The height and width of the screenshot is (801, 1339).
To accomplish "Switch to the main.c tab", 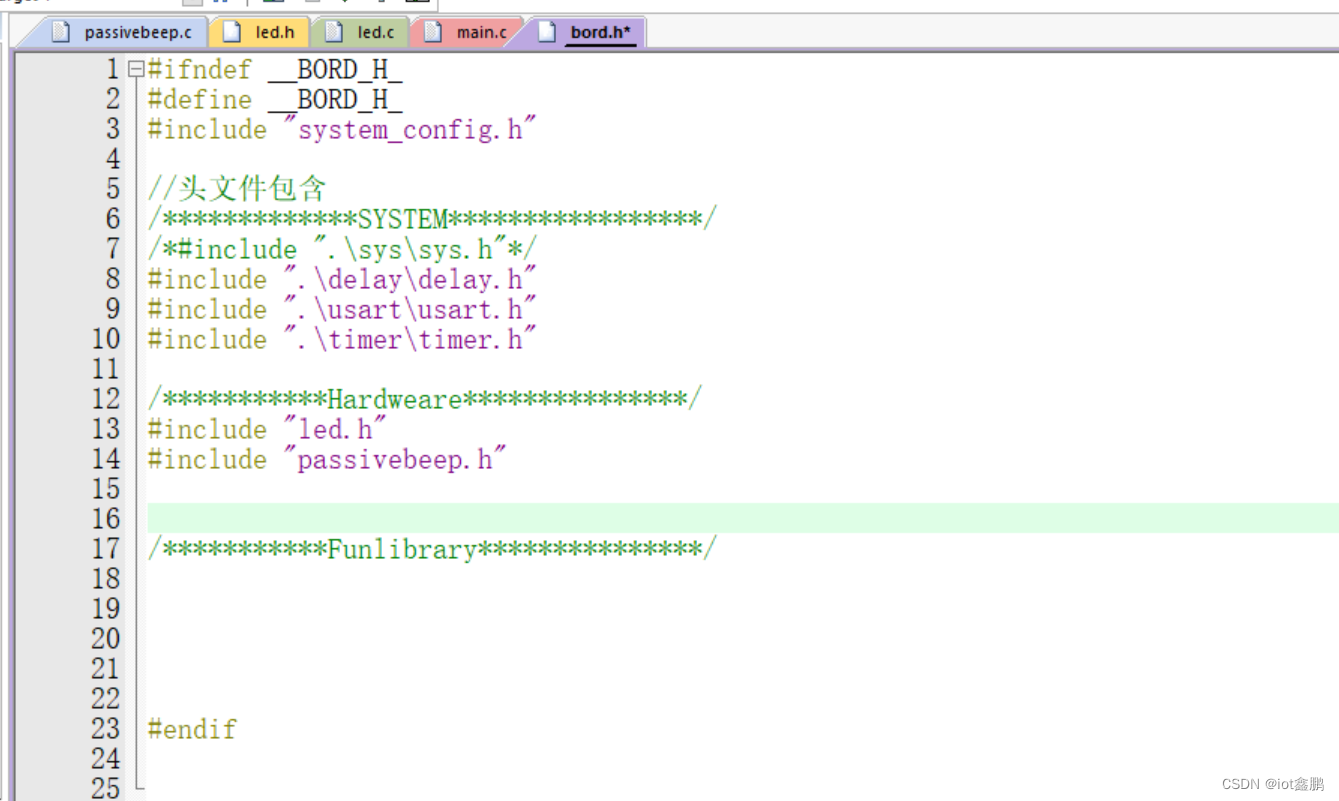I will click(x=467, y=32).
